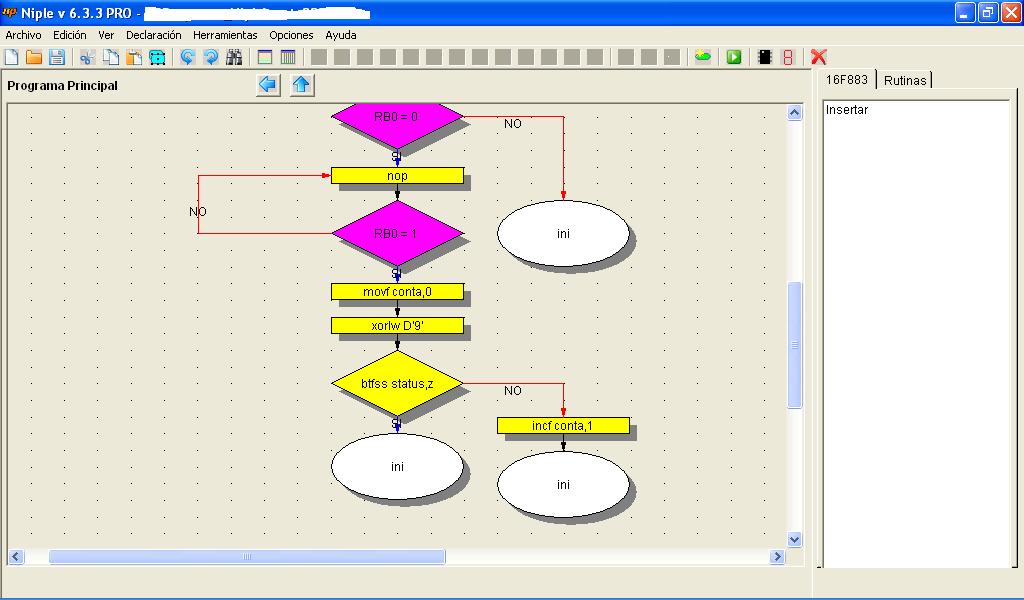Open the Archivo menu
1024x600 pixels.
[24, 35]
